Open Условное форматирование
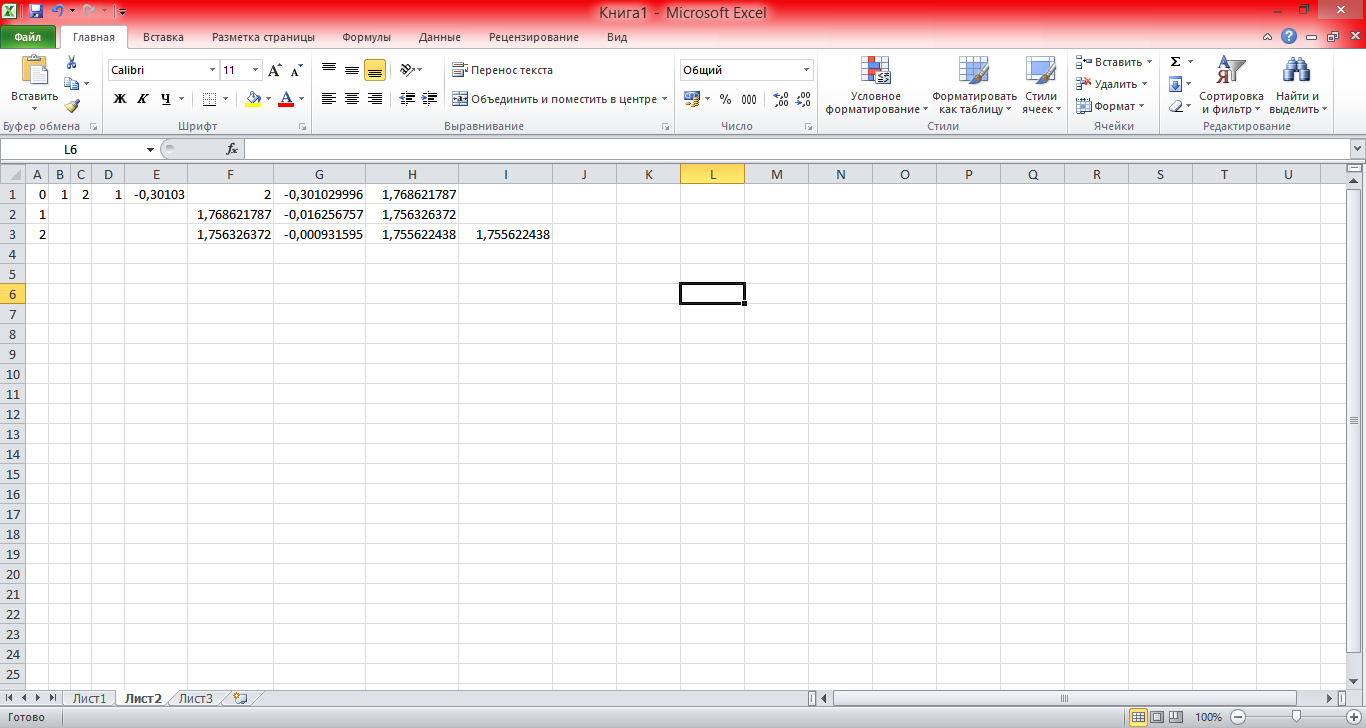This screenshot has width=1366, height=728. coord(876,85)
